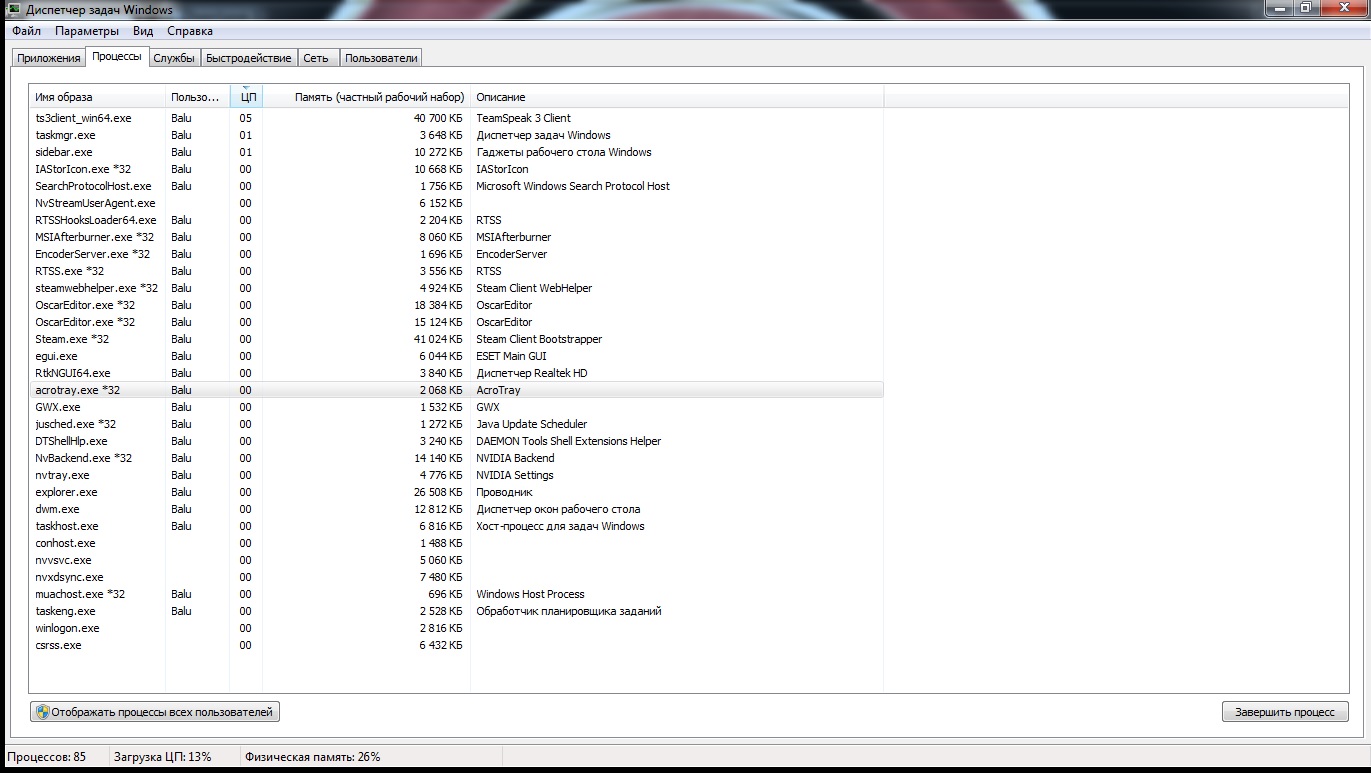
Task: Switch to the Приложения tab
Action: [48, 58]
